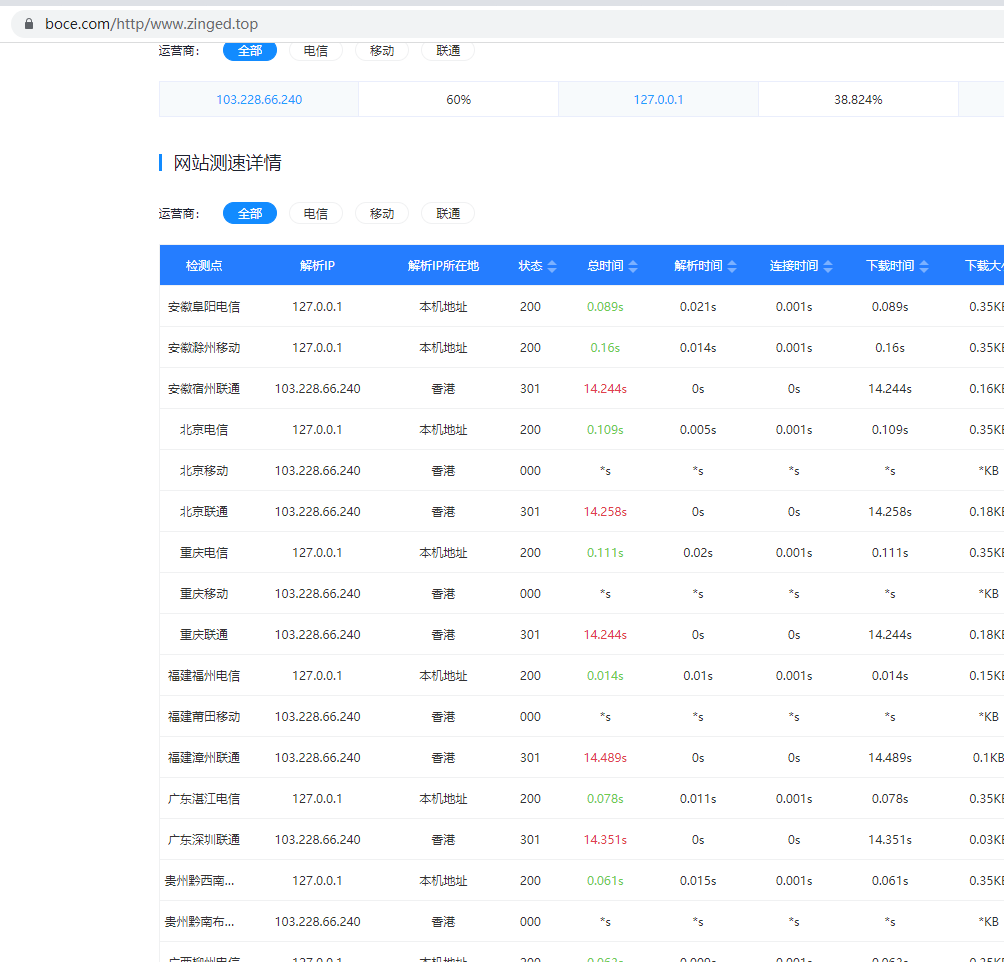Click the 下载时间 sort arrows

pyautogui.click(x=924, y=266)
